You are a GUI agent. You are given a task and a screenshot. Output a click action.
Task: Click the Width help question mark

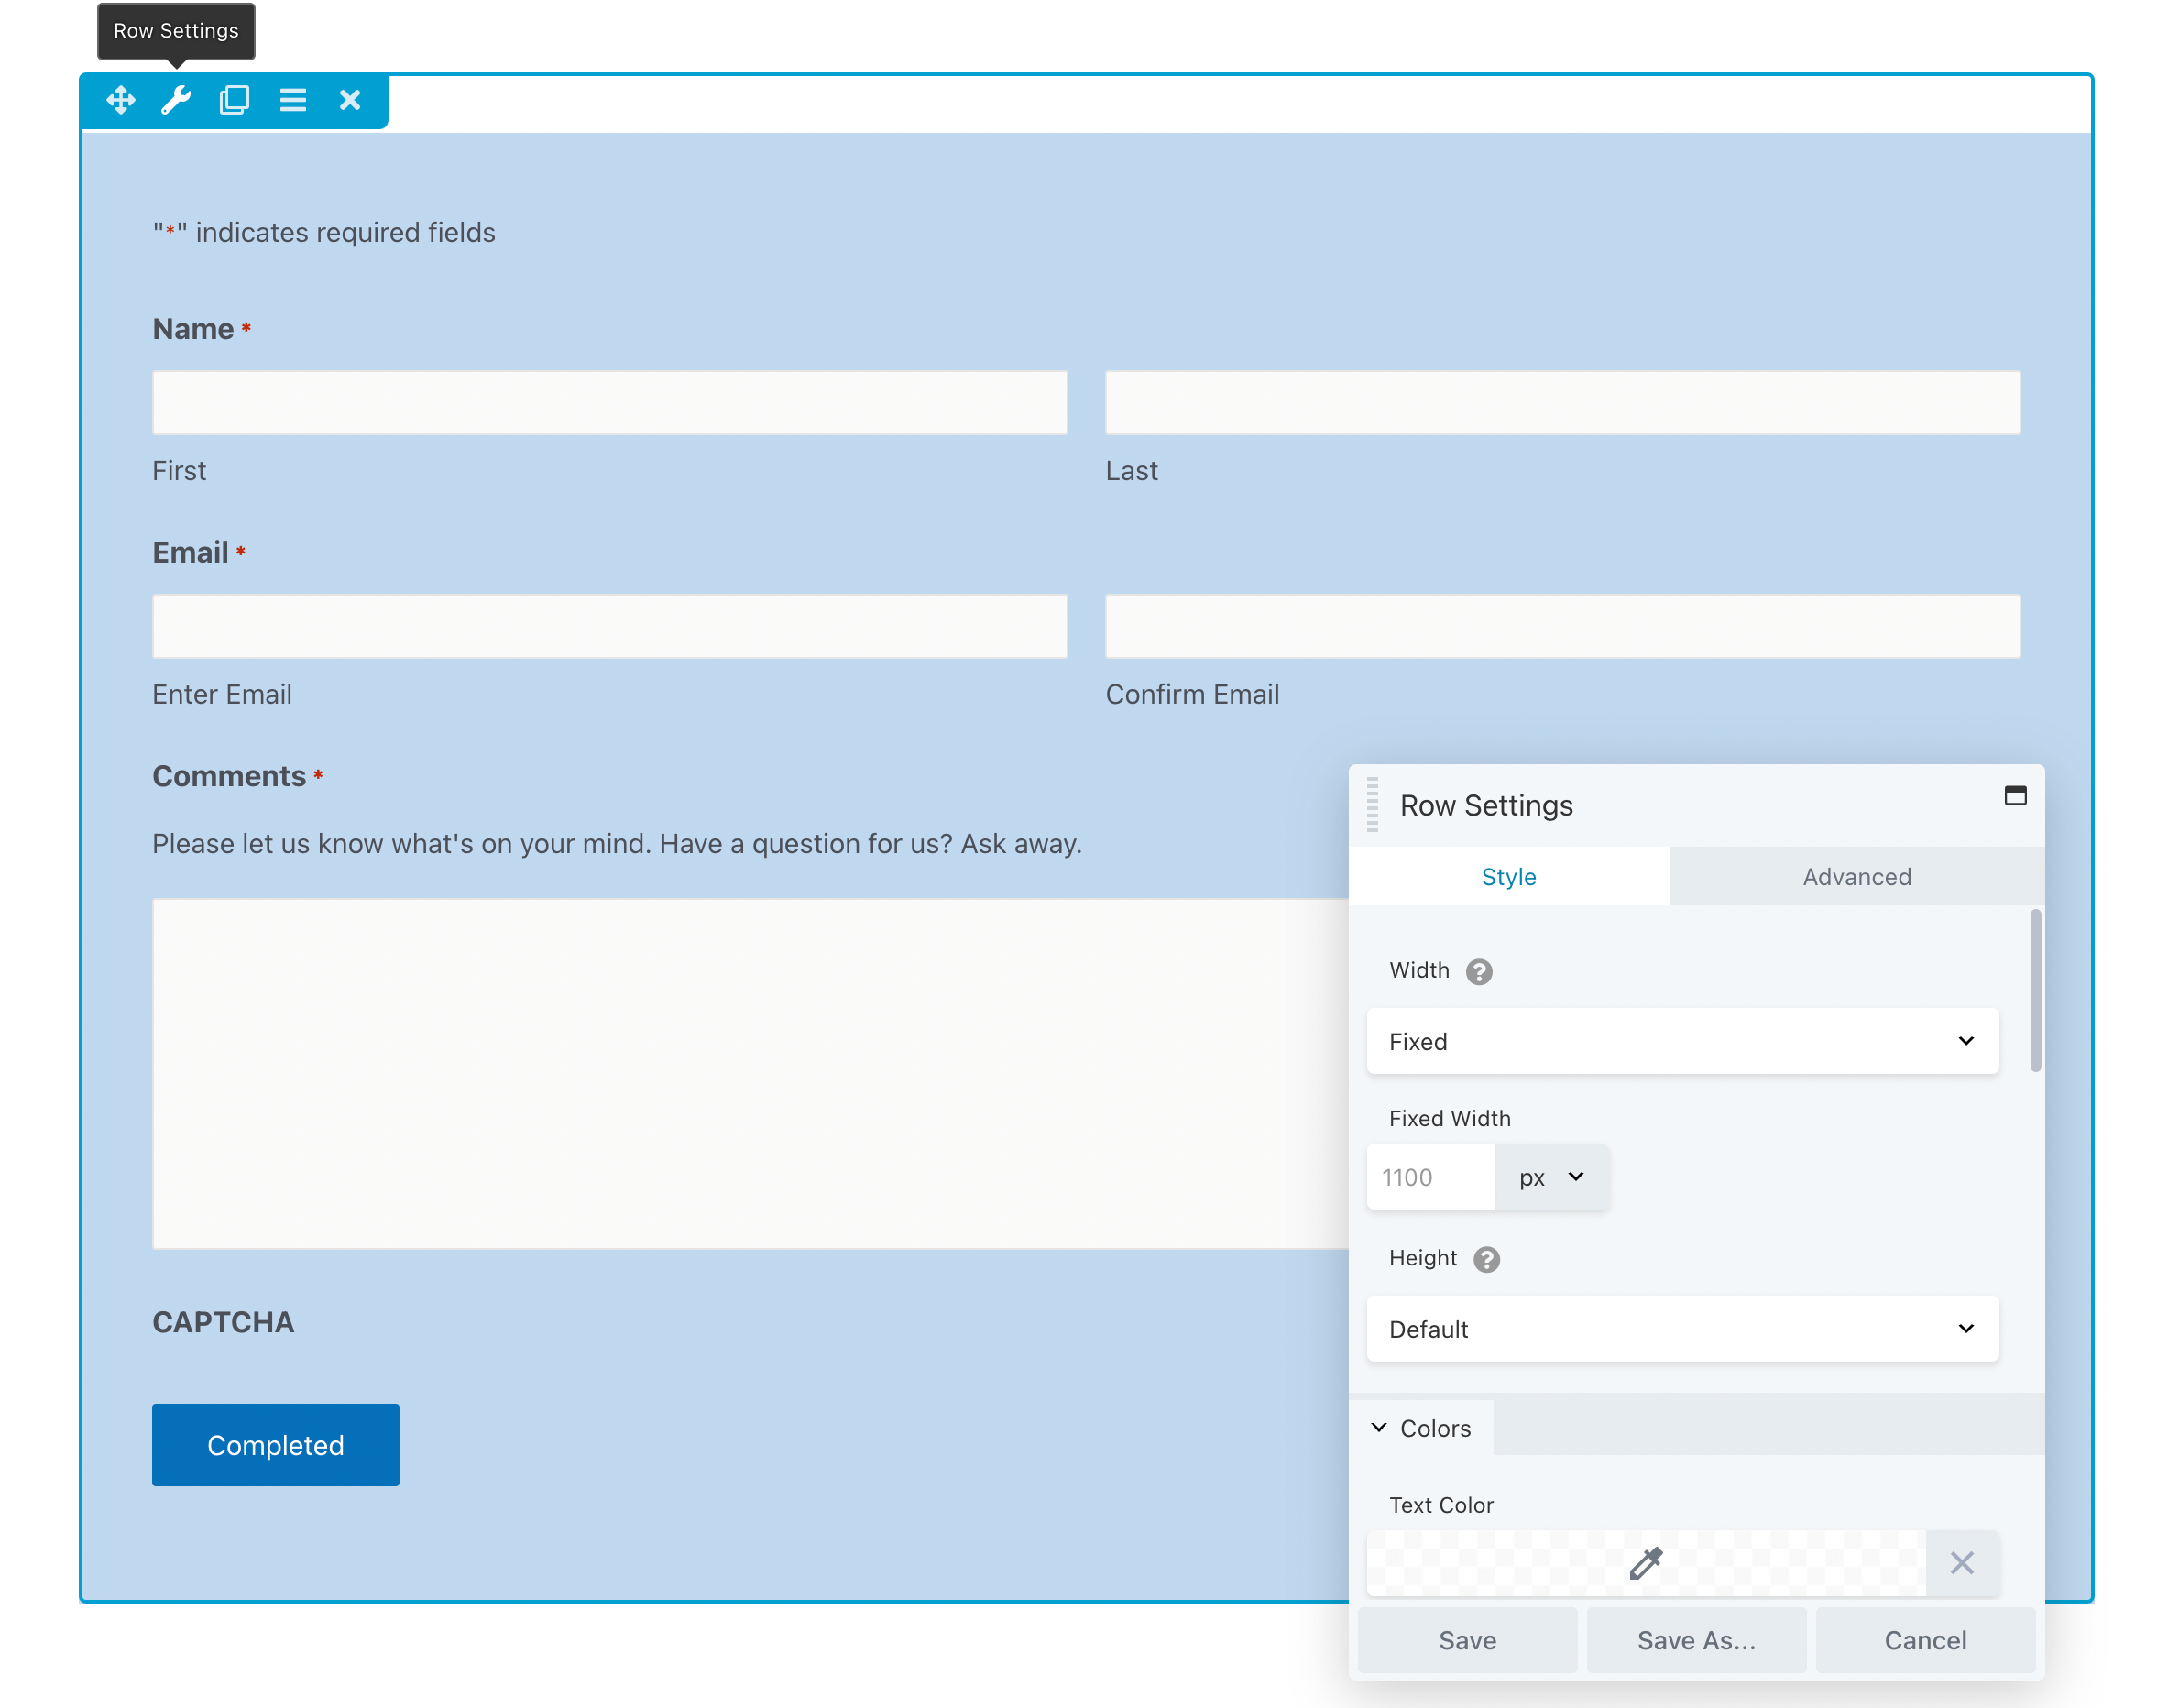point(1479,971)
